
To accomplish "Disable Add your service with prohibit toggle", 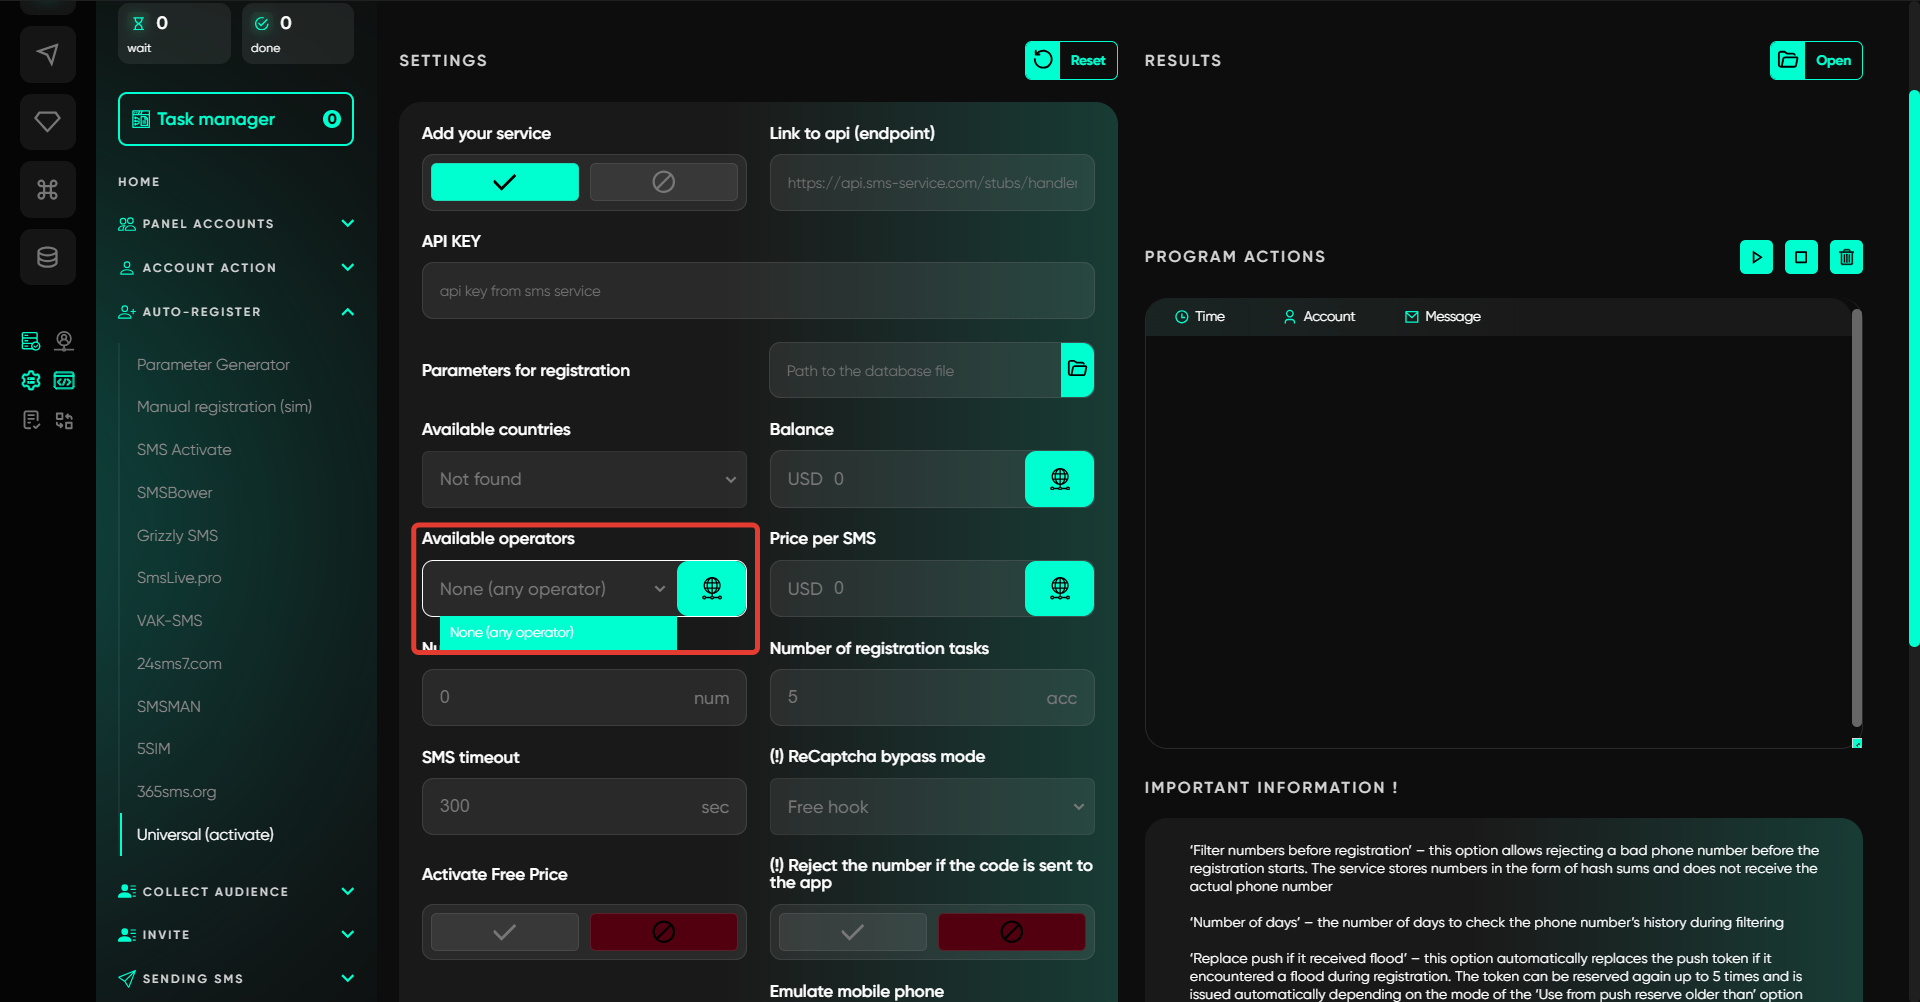I will coord(663,182).
